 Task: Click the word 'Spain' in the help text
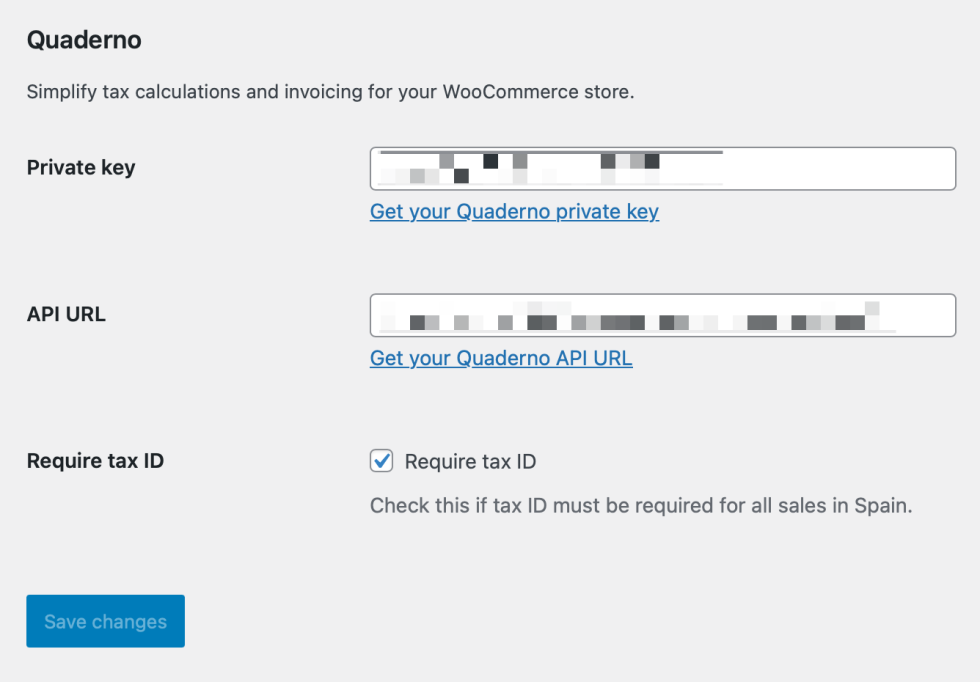pos(882,506)
